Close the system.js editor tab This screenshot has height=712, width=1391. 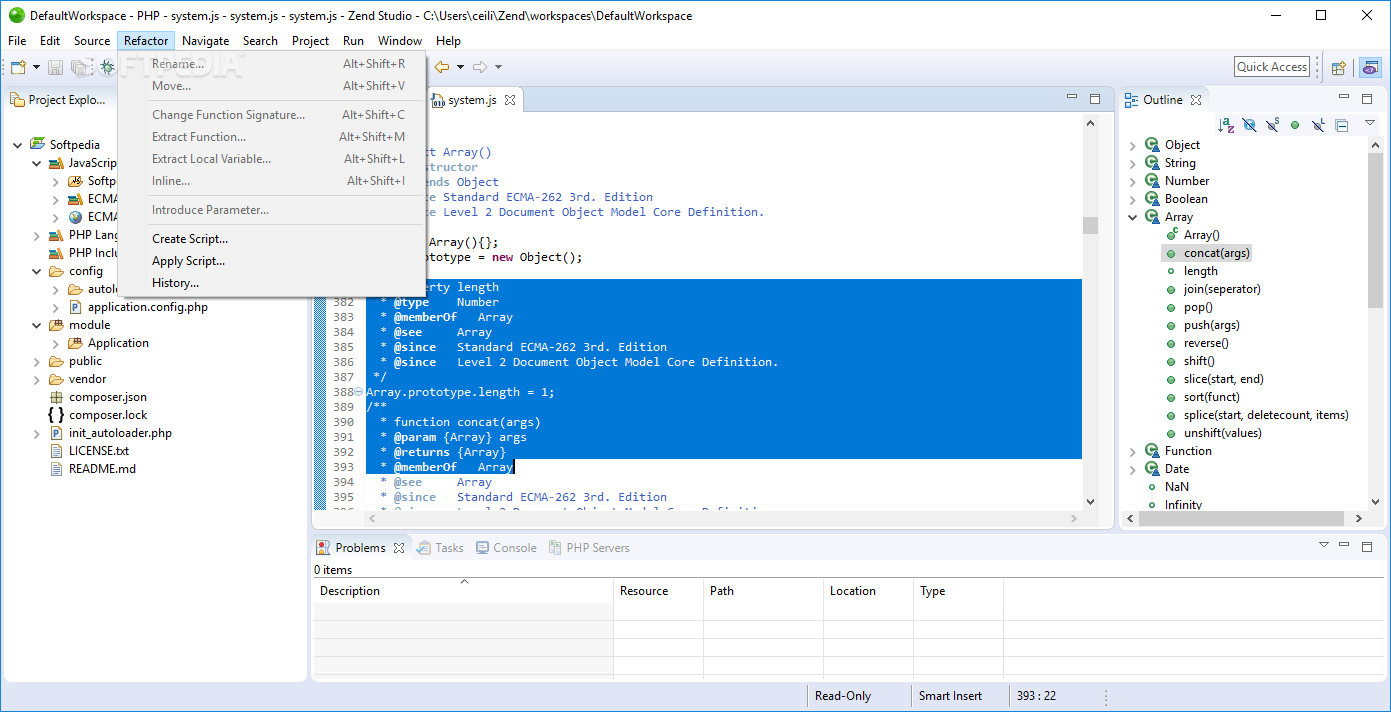509,100
